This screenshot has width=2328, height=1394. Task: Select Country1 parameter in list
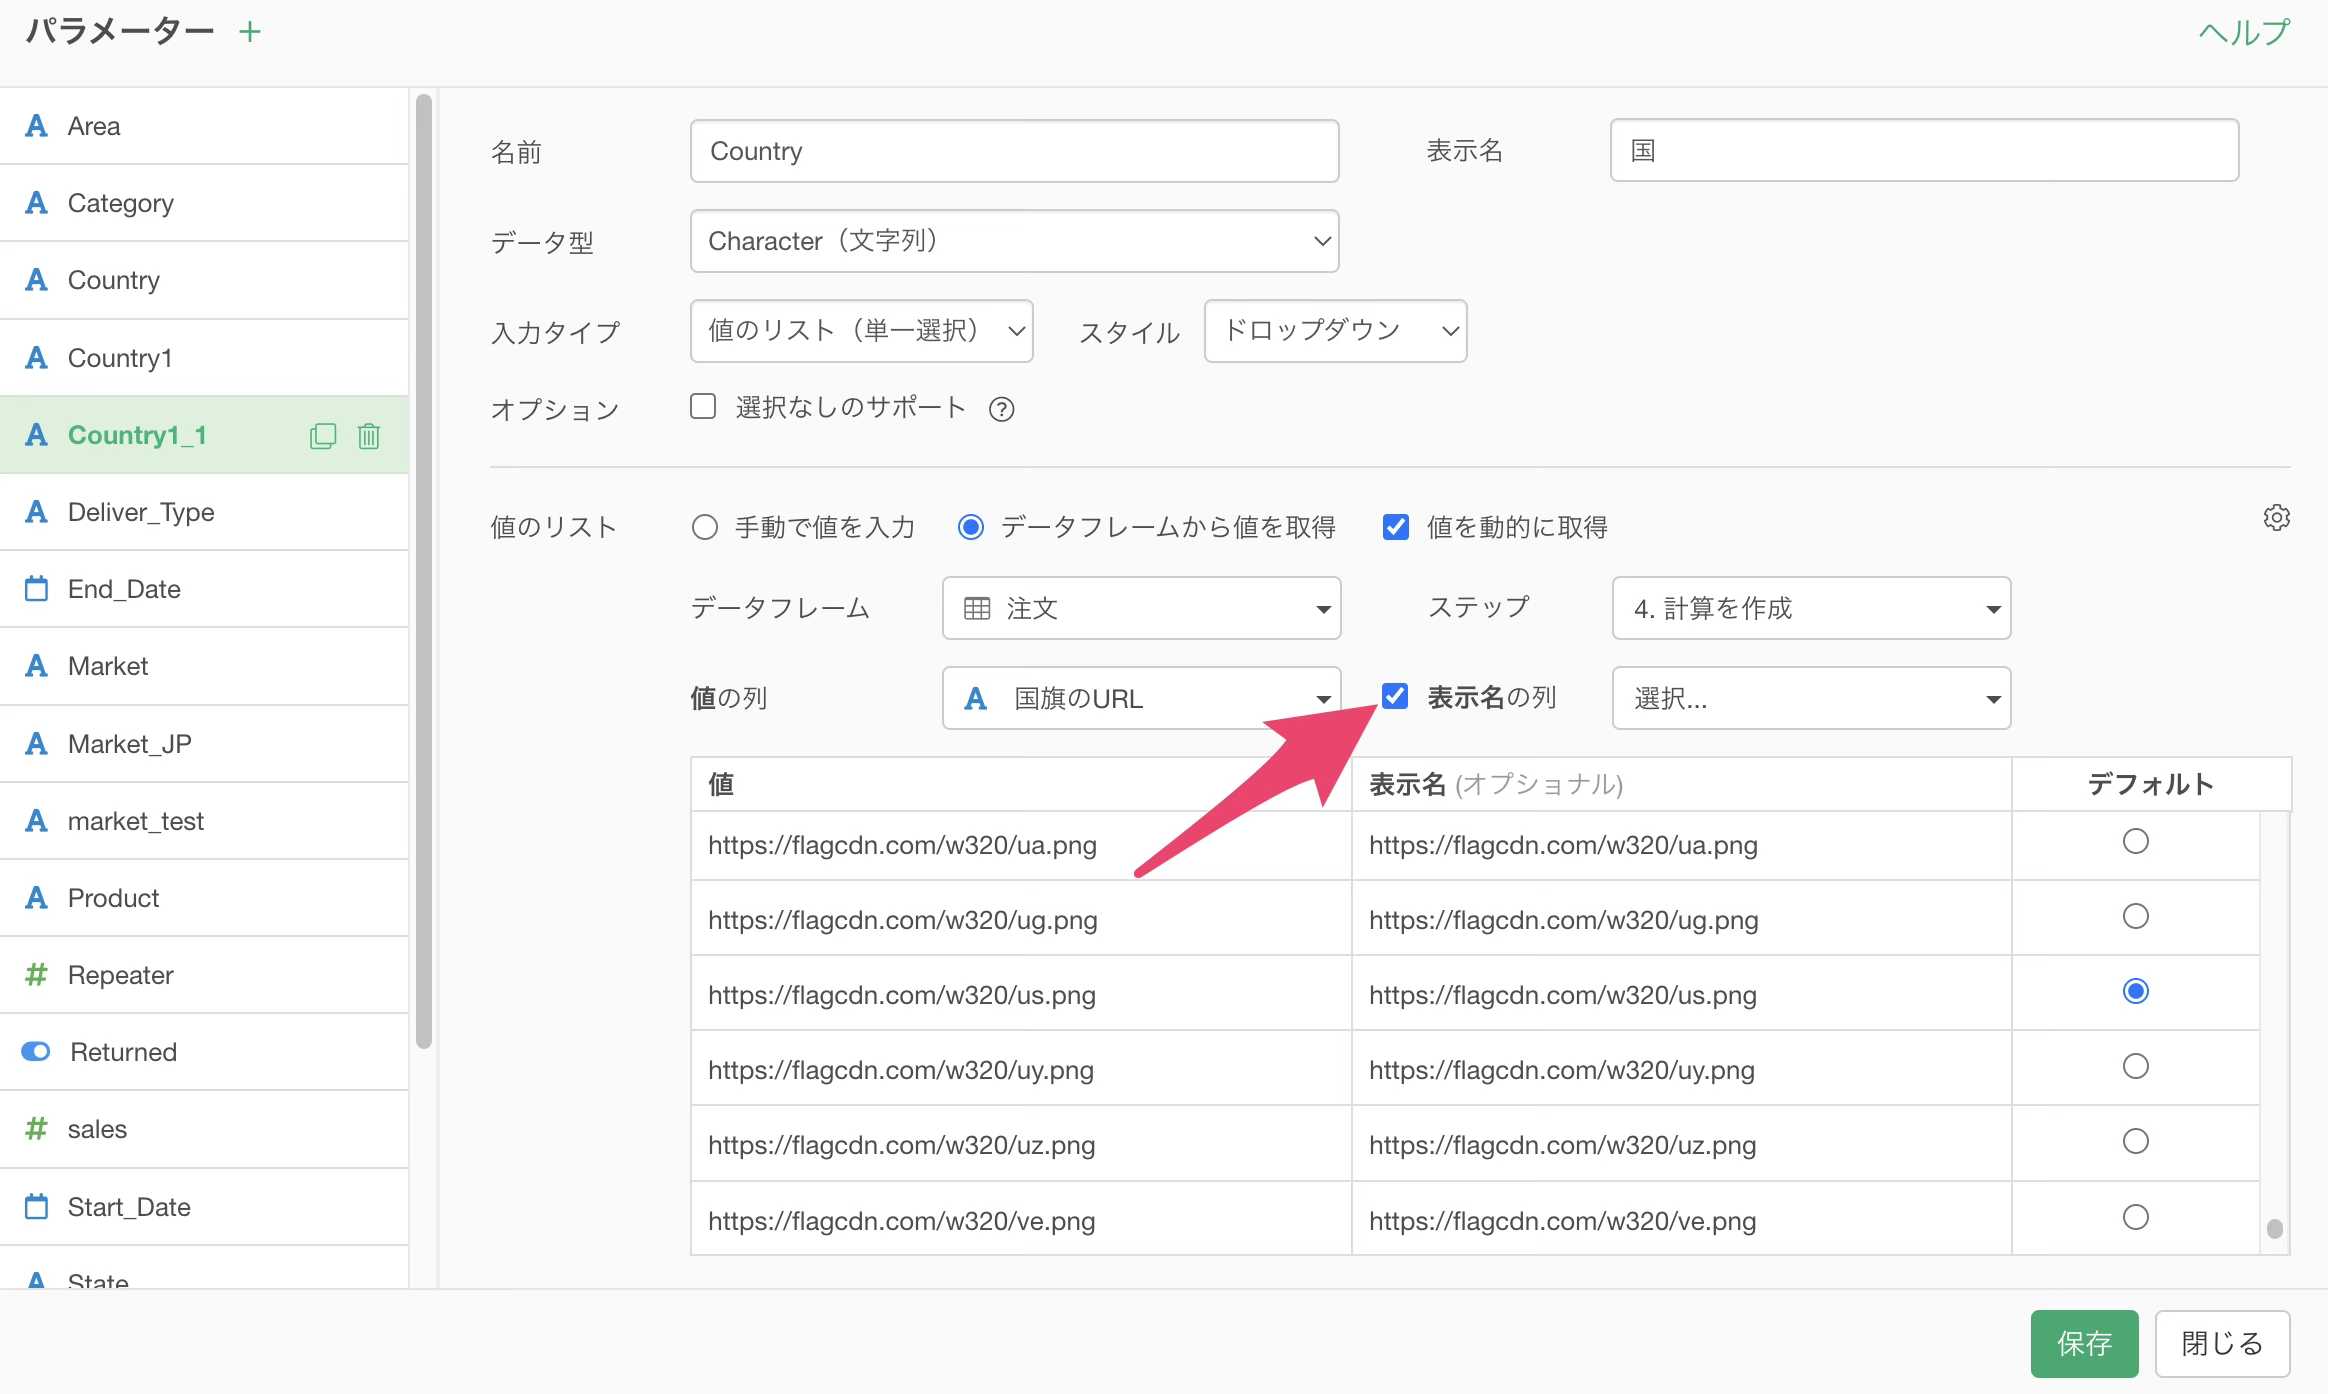pyautogui.click(x=204, y=358)
